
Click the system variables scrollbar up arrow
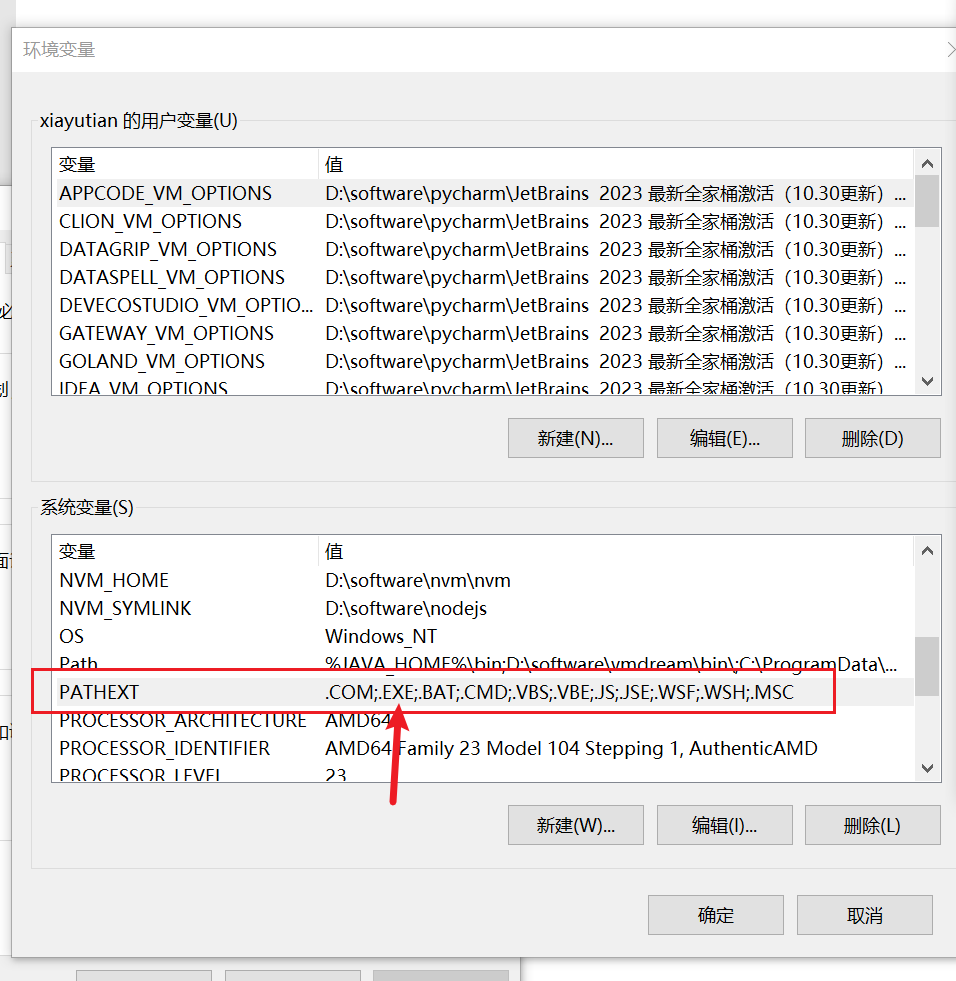click(927, 551)
